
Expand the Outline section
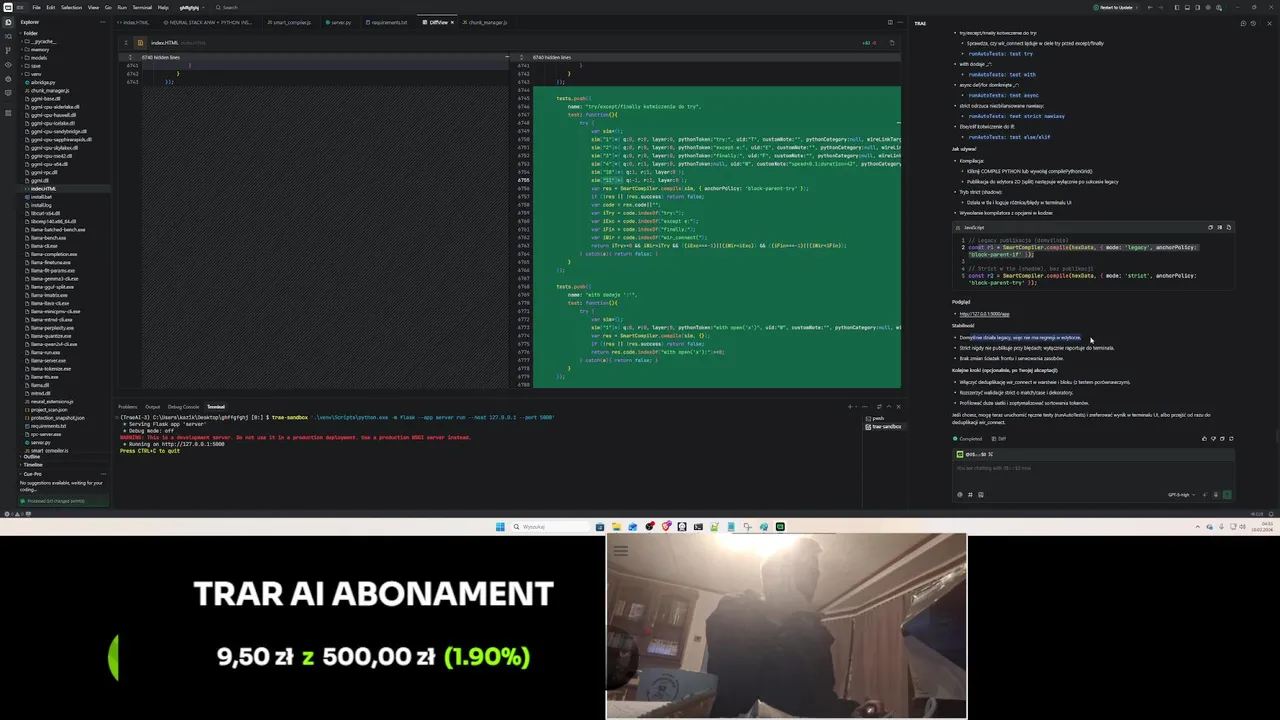pyautogui.click(x=30, y=457)
